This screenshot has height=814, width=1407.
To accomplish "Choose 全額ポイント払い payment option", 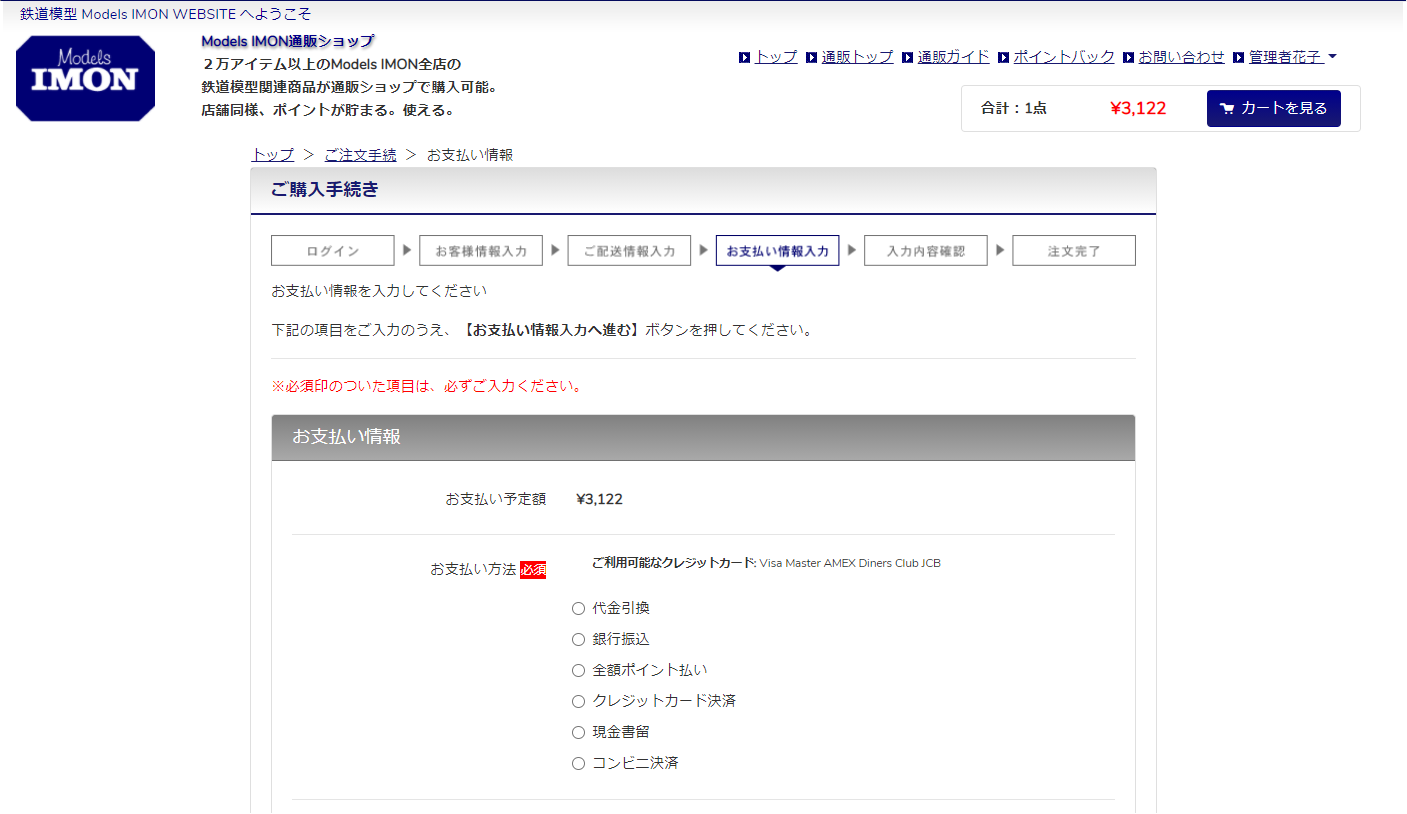I will tap(578, 670).
